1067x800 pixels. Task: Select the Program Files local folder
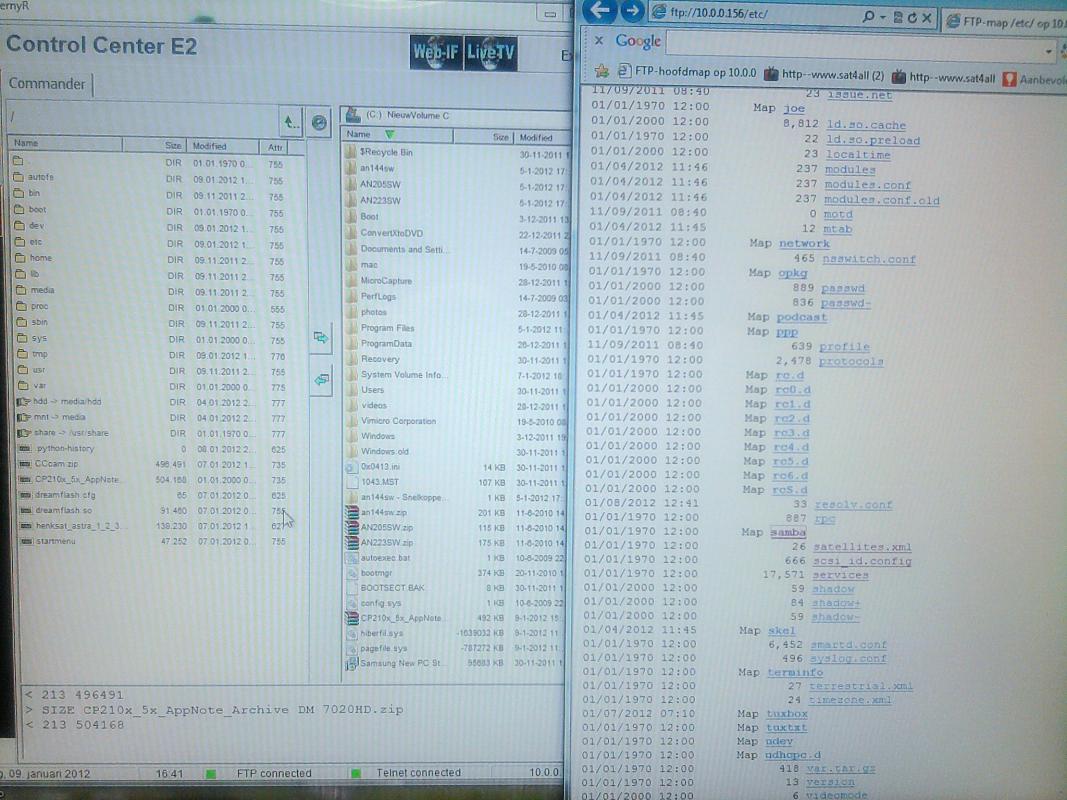(x=380, y=328)
